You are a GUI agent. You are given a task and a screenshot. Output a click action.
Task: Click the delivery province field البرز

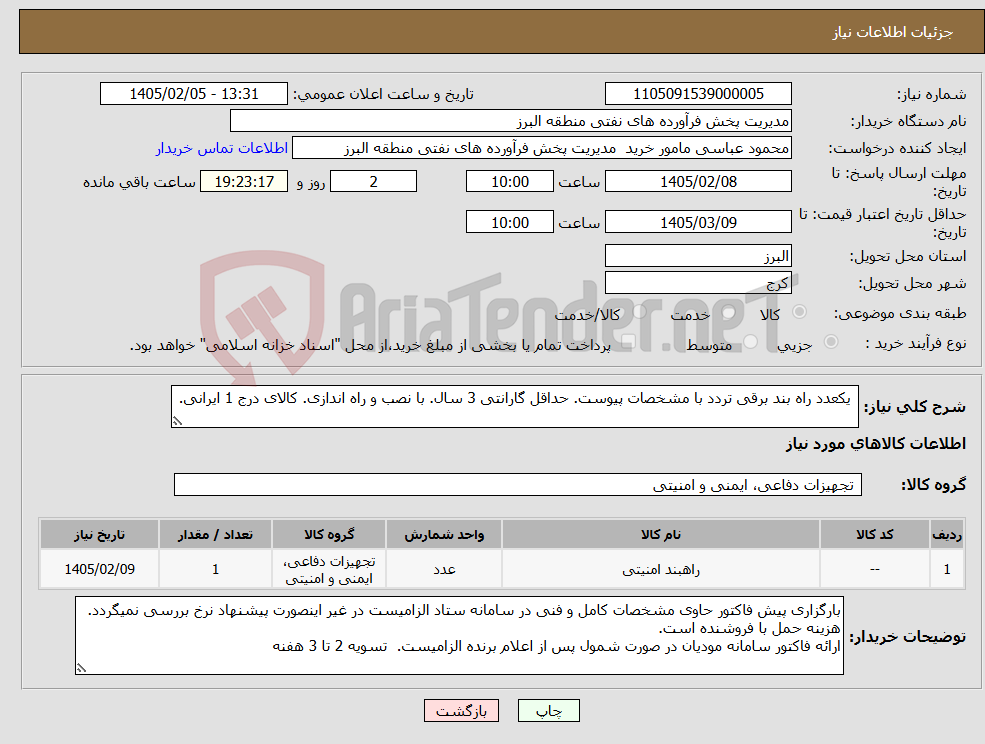[698, 256]
